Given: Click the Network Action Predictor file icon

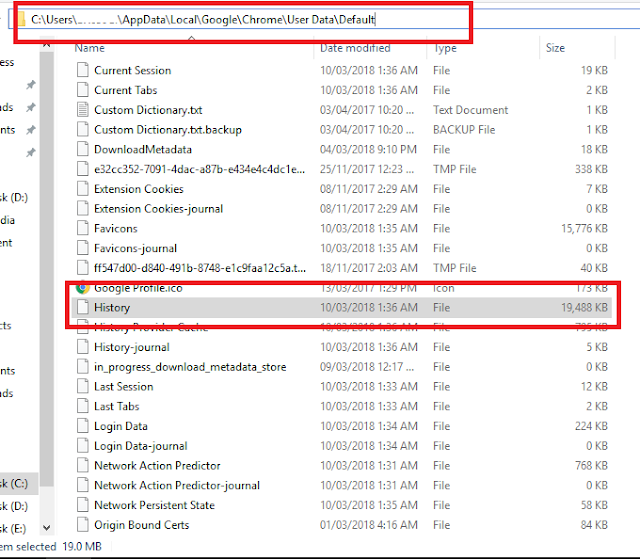Looking at the screenshot, I should pyautogui.click(x=83, y=466).
